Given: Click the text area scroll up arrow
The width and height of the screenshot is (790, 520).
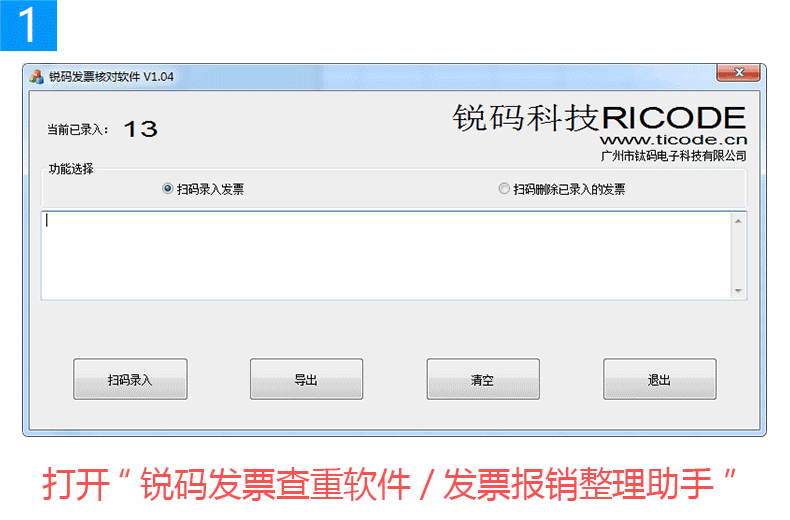Looking at the screenshot, I should [738, 221].
